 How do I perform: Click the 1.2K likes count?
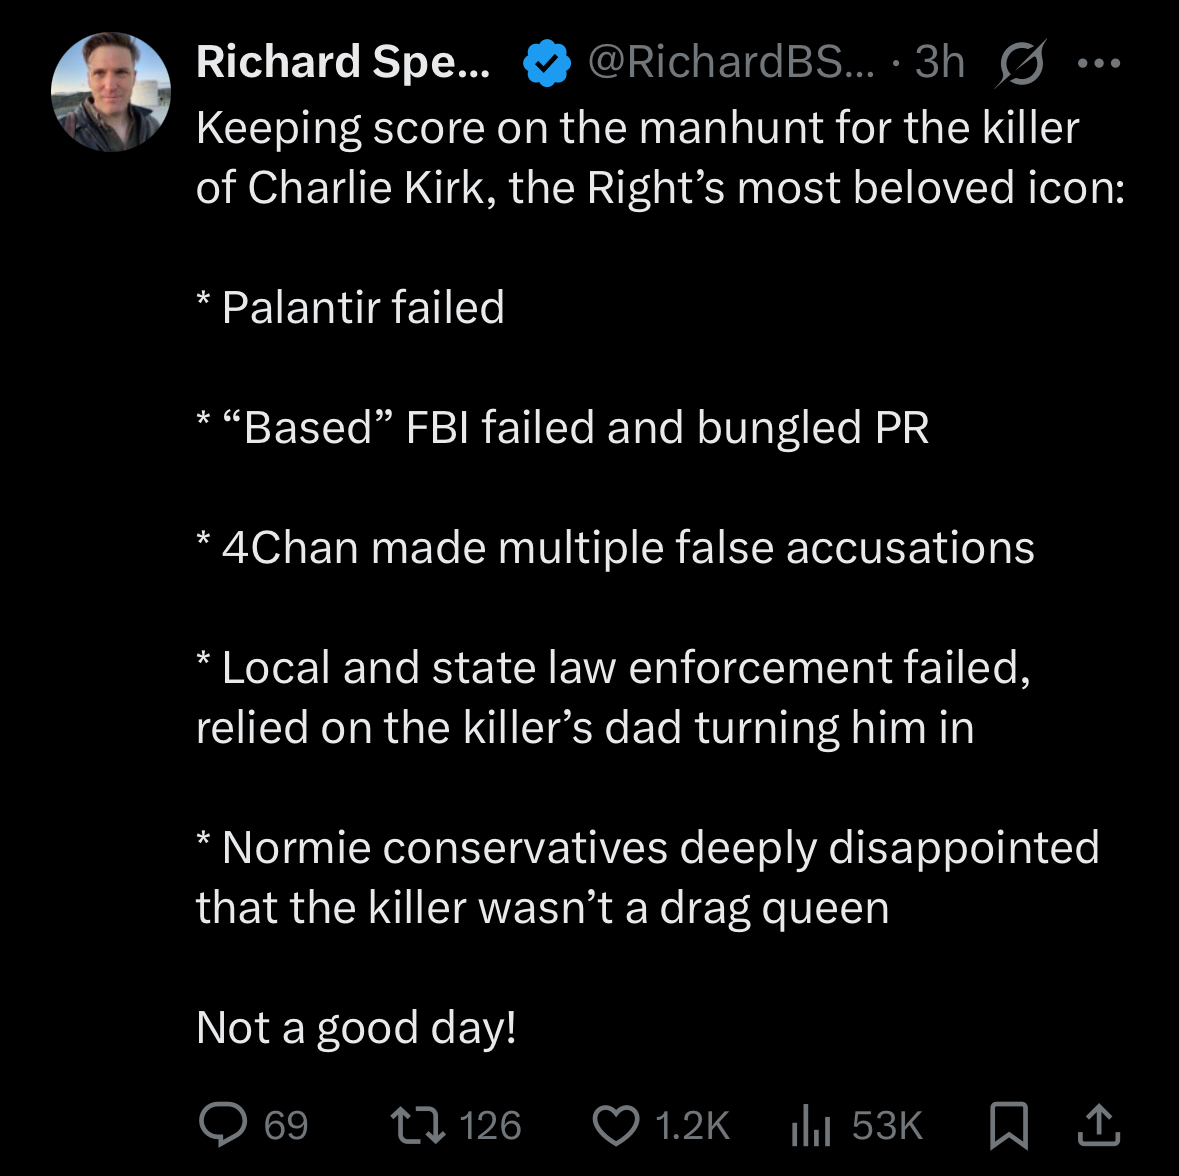[x=692, y=1125]
